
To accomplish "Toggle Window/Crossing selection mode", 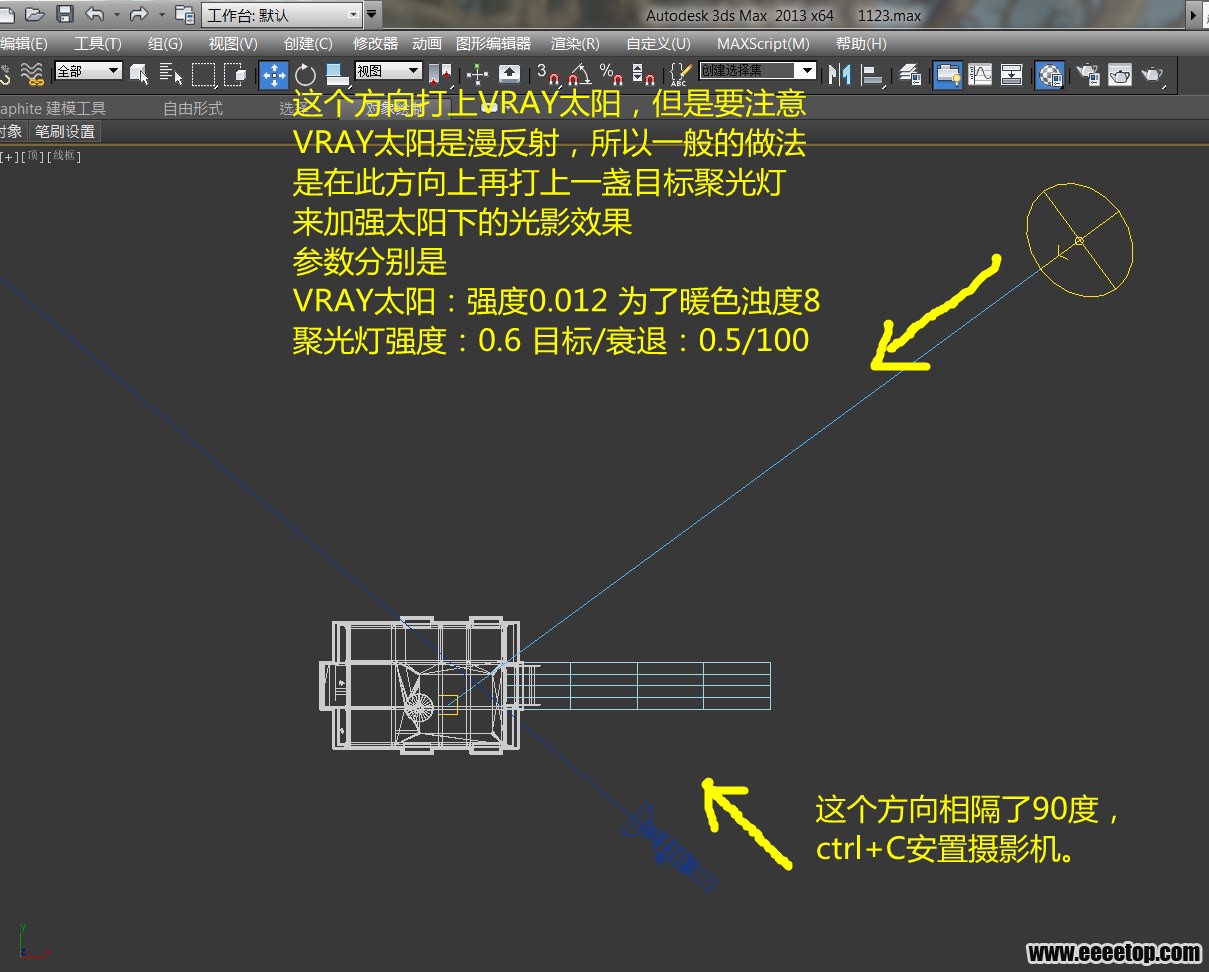I will 235,74.
